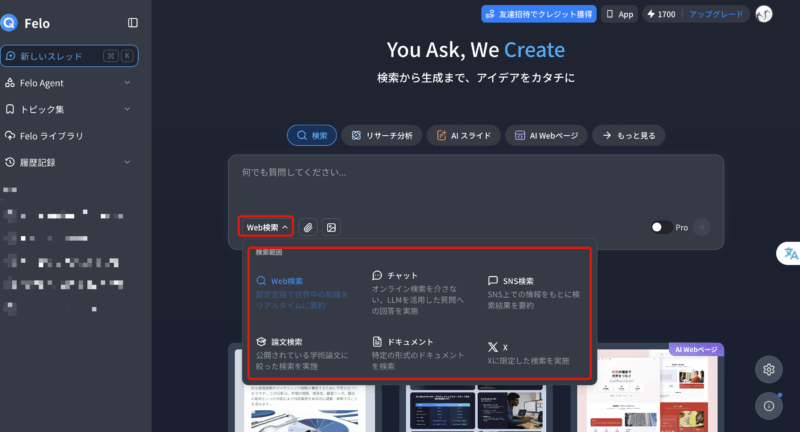This screenshot has width=800, height=432.
Task: Attach a file with paperclip icon
Action: pos(308,227)
